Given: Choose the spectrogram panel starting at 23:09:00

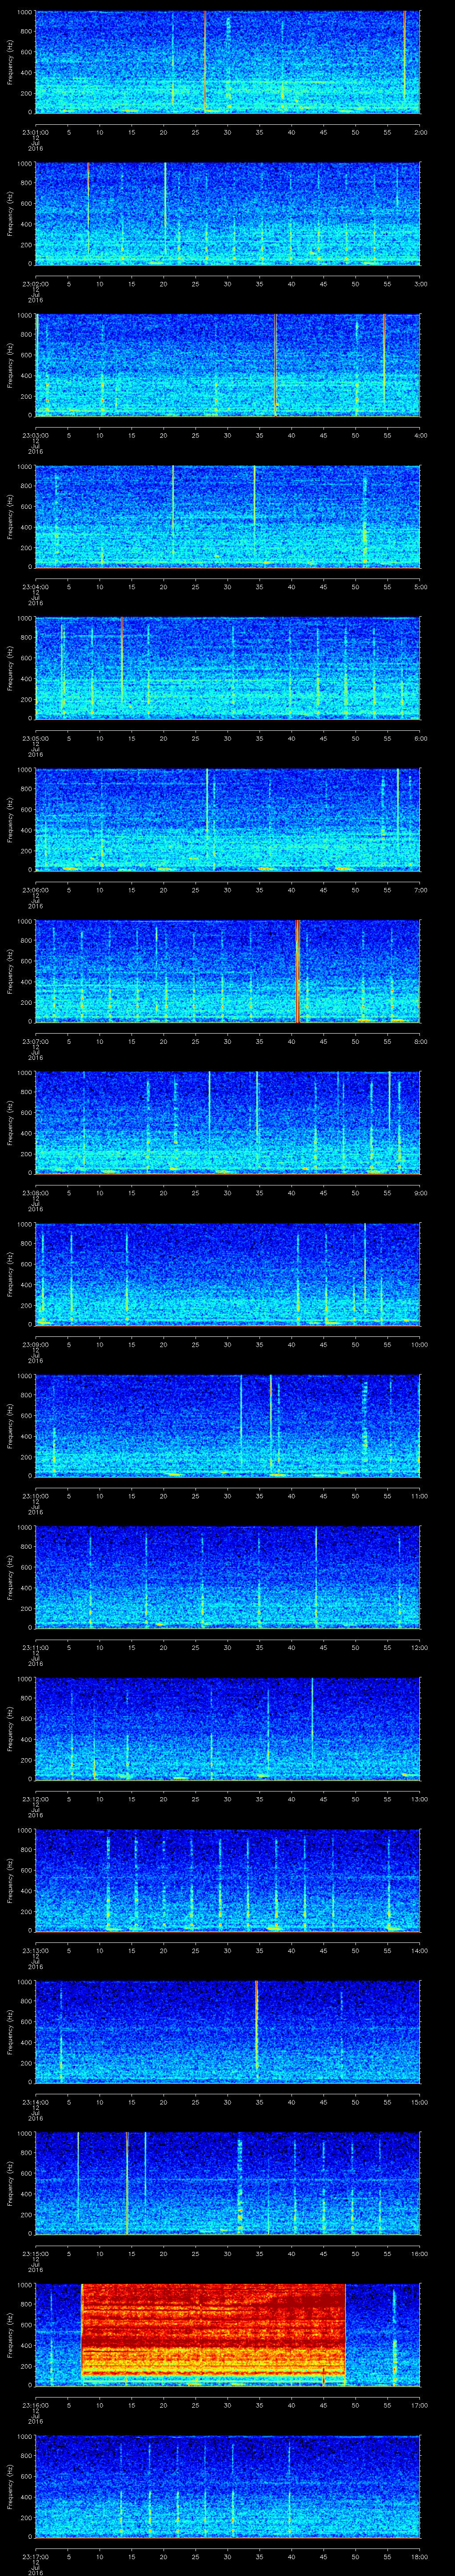Looking at the screenshot, I should click(228, 1273).
